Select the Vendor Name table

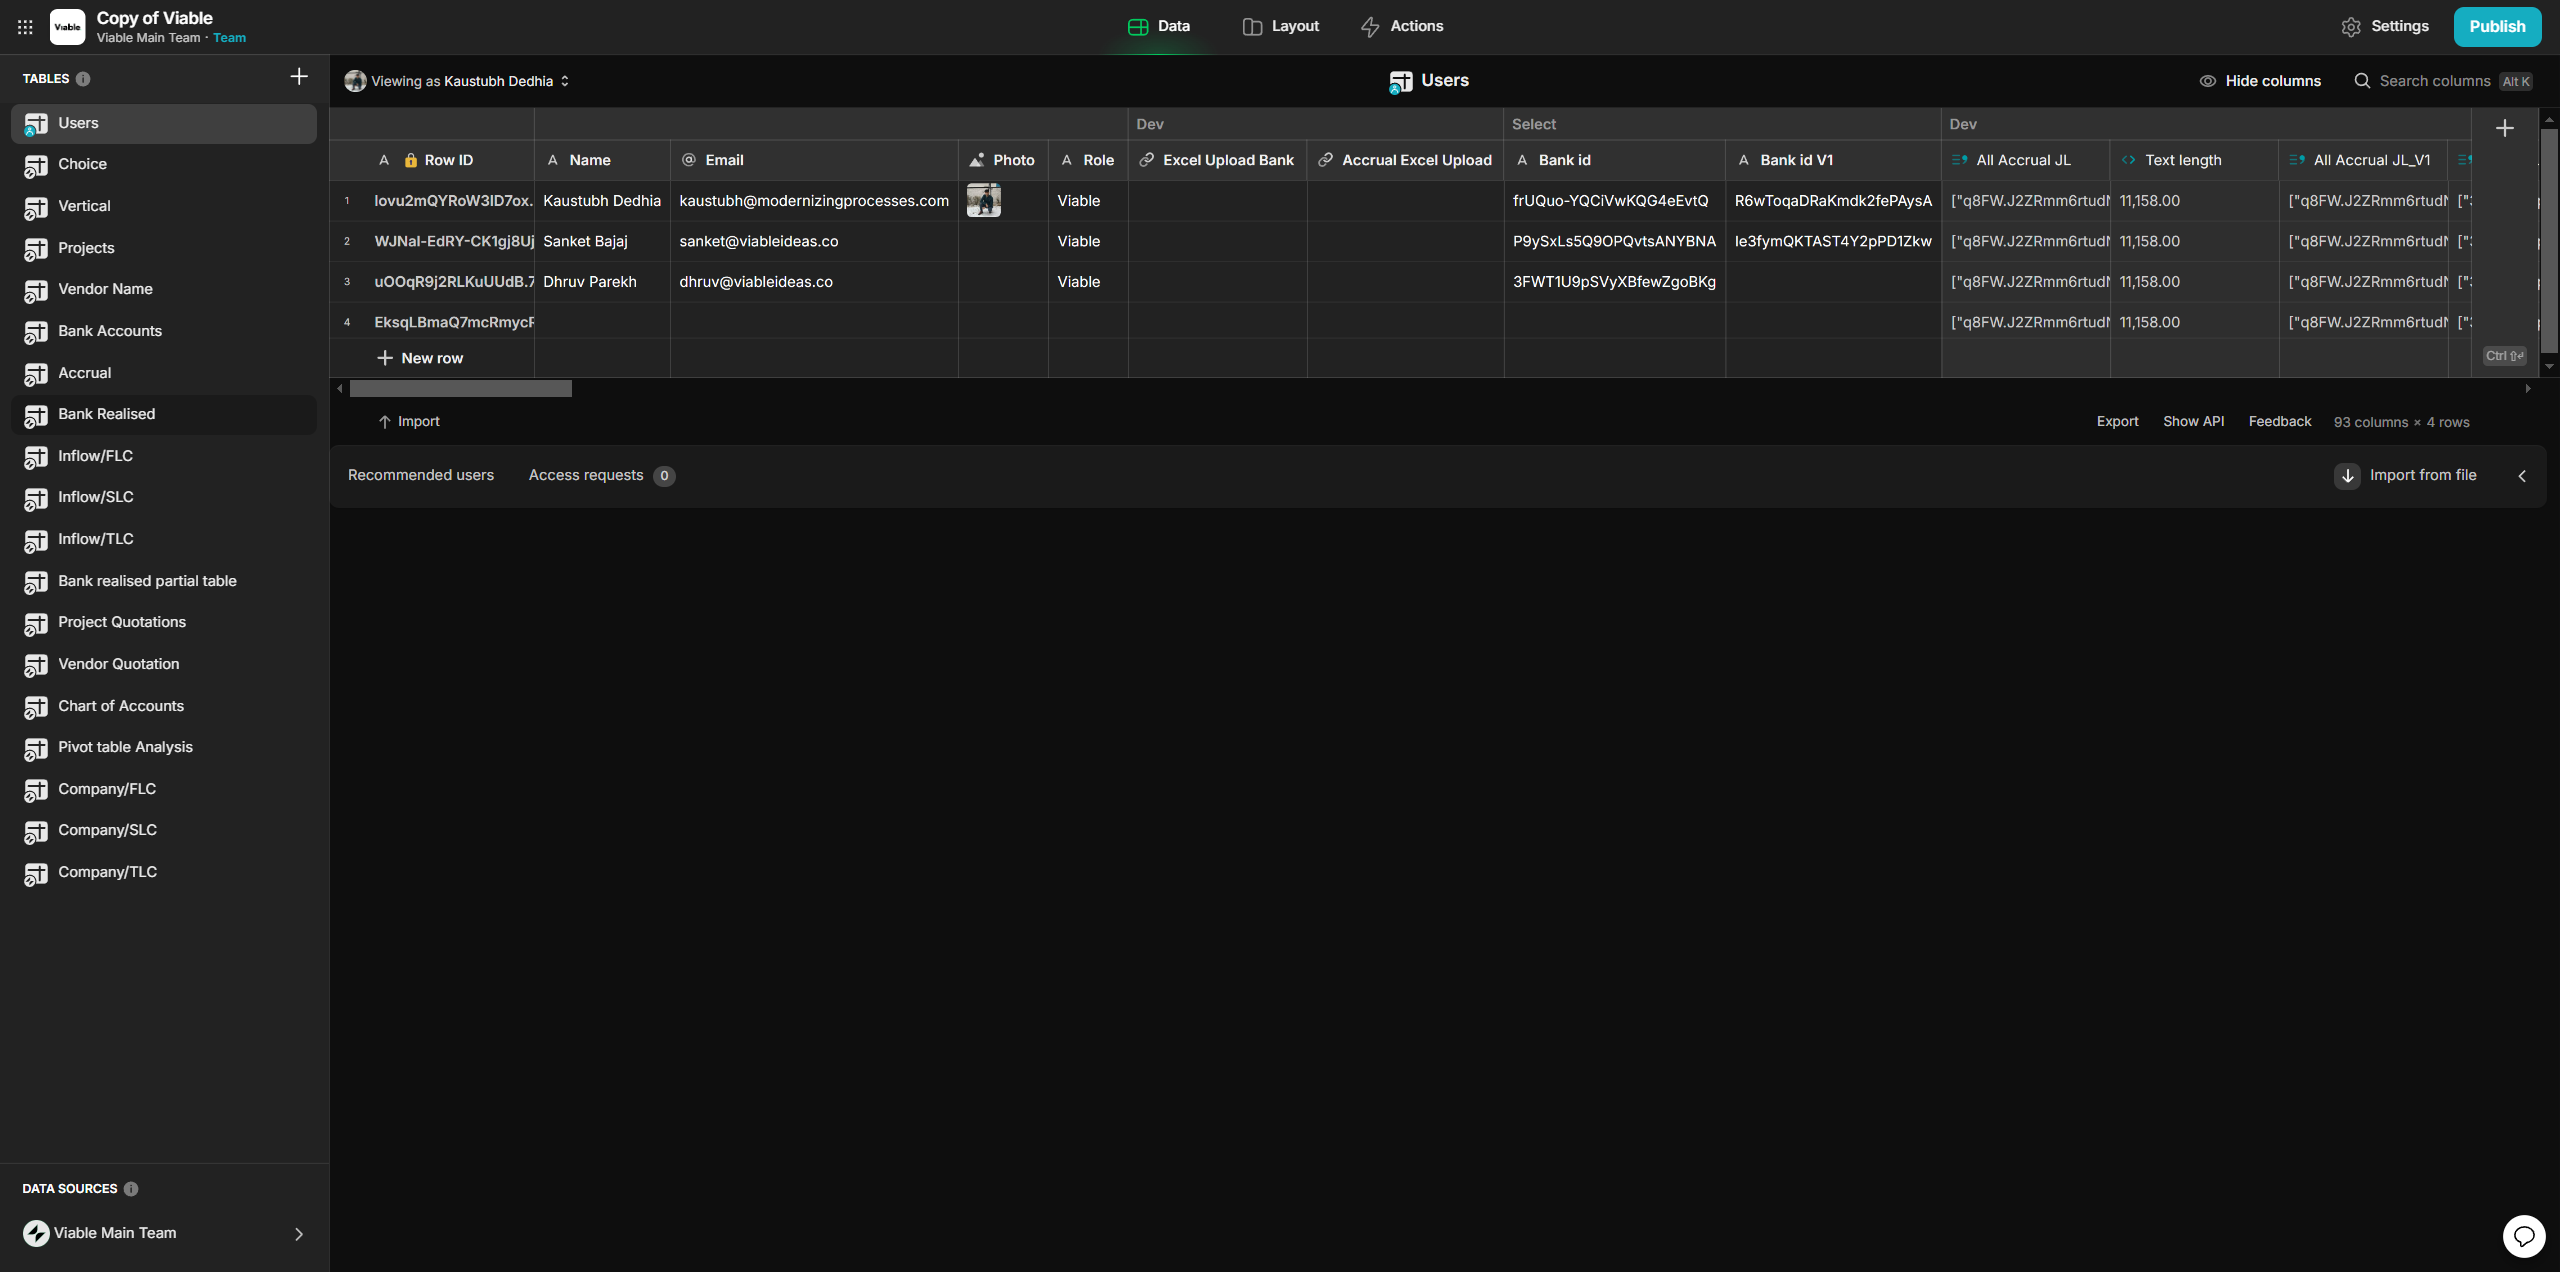164,289
